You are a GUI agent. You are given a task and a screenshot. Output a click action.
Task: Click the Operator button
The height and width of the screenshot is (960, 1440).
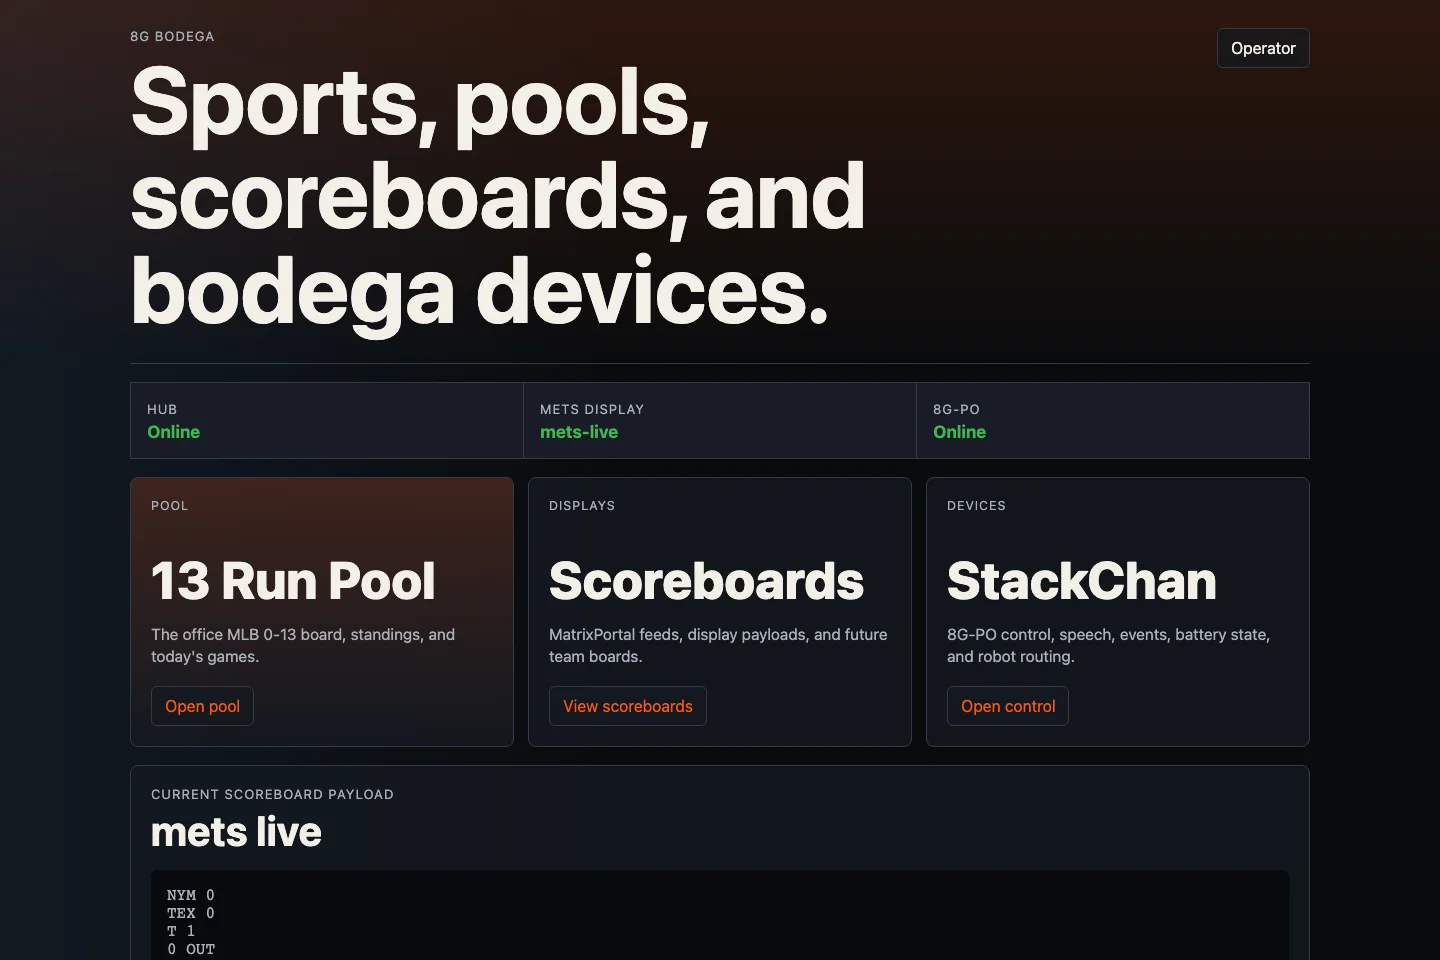(1263, 48)
